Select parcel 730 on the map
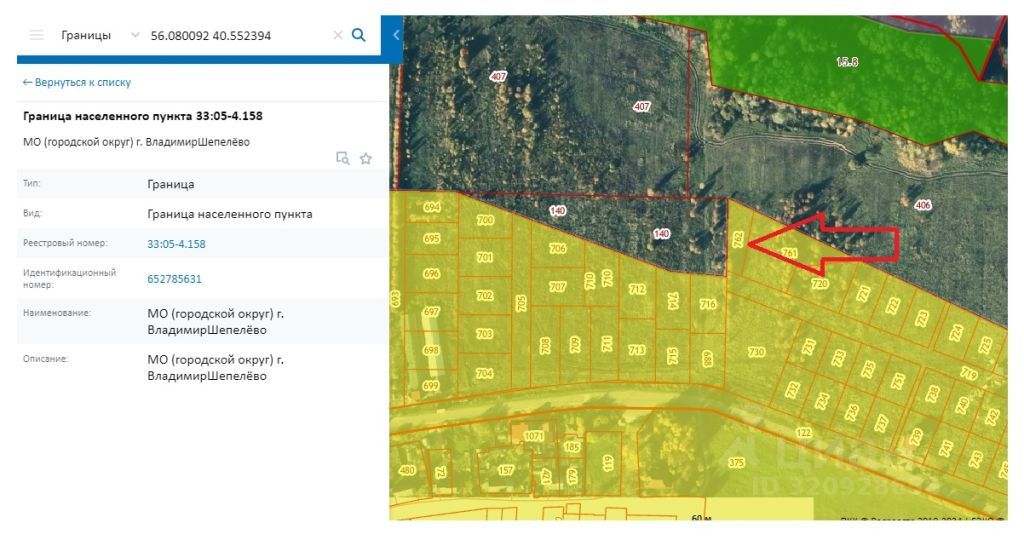The width and height of the screenshot is (1024, 540). click(x=756, y=352)
